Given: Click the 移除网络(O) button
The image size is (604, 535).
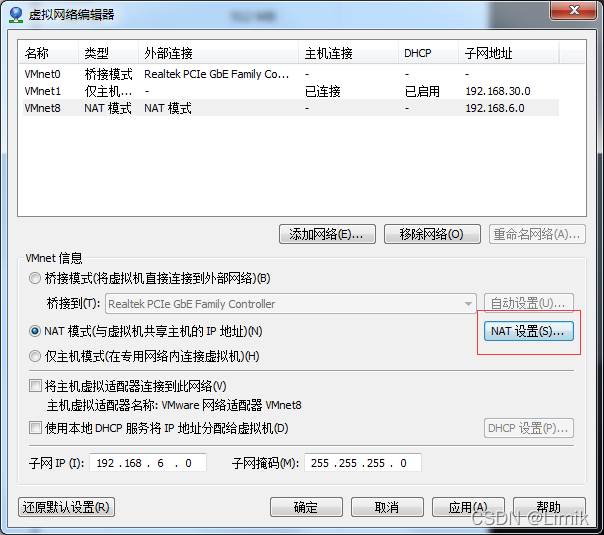Looking at the screenshot, I should (432, 234).
